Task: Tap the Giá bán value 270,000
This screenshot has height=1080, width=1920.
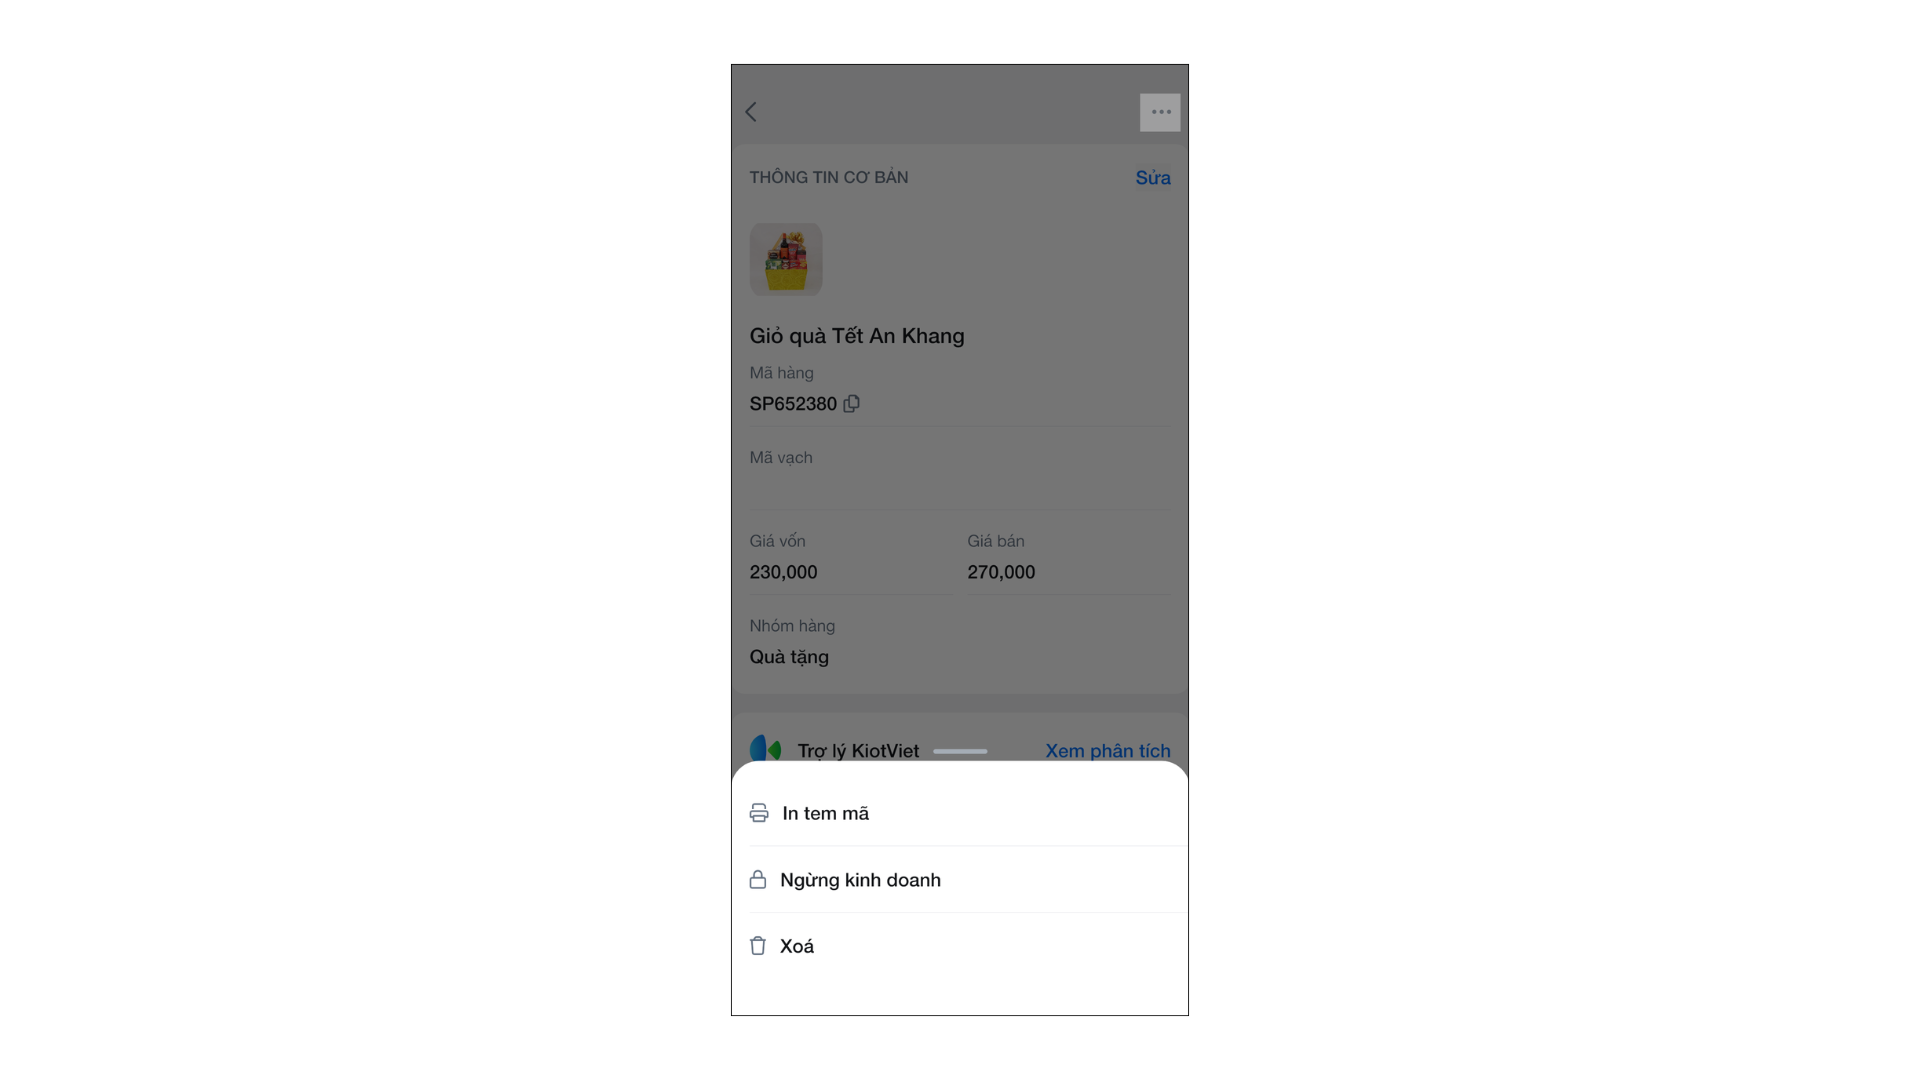Action: pyautogui.click(x=1001, y=572)
